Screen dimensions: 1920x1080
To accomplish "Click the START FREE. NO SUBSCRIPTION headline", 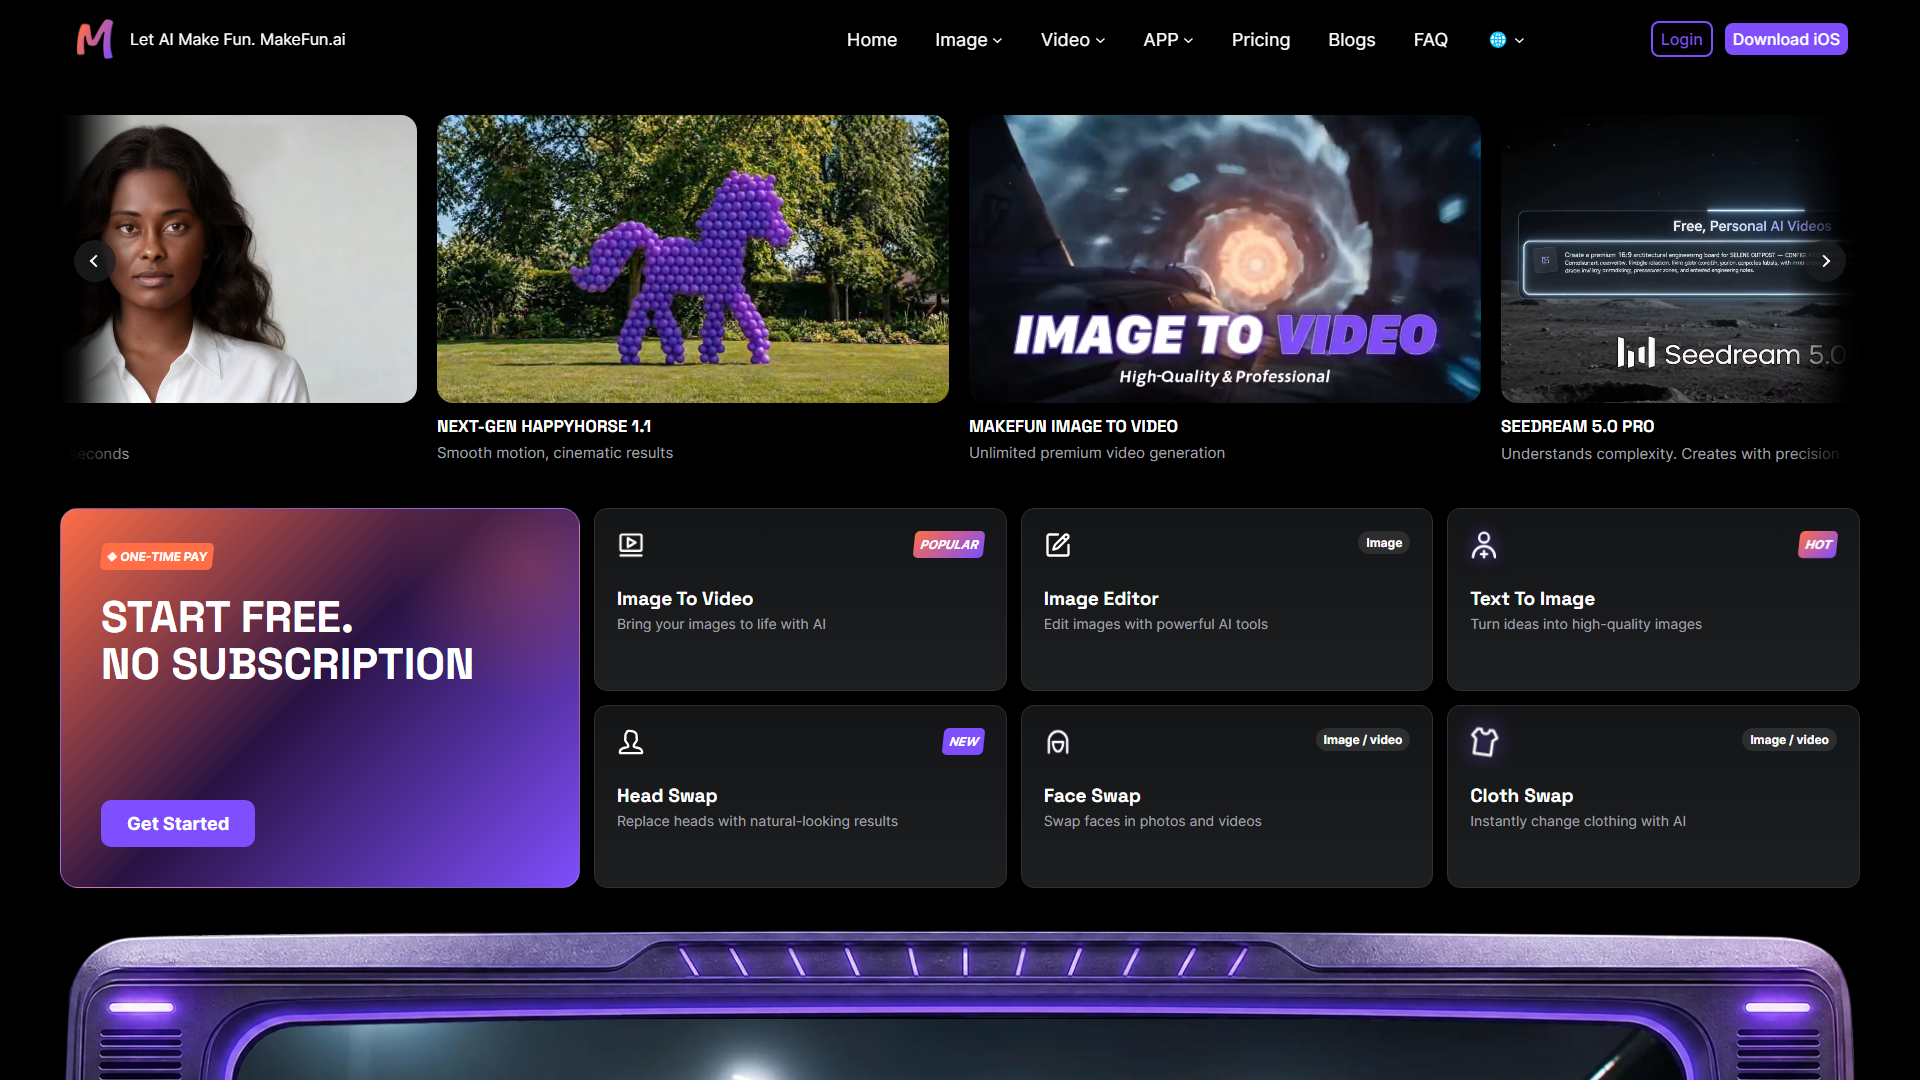I will tap(287, 640).
